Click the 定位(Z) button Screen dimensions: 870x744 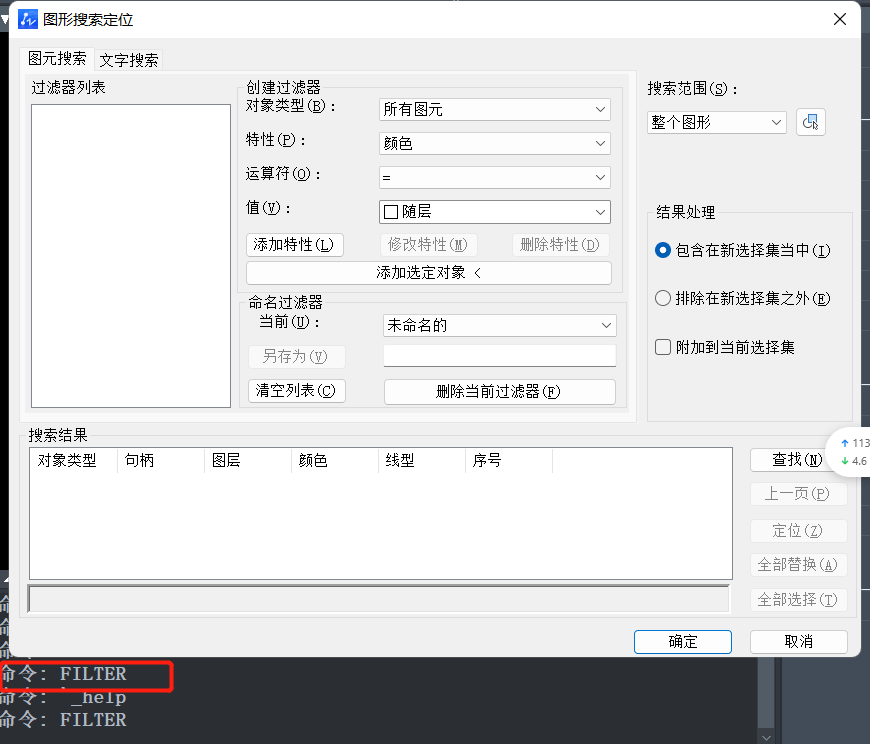[x=797, y=531]
